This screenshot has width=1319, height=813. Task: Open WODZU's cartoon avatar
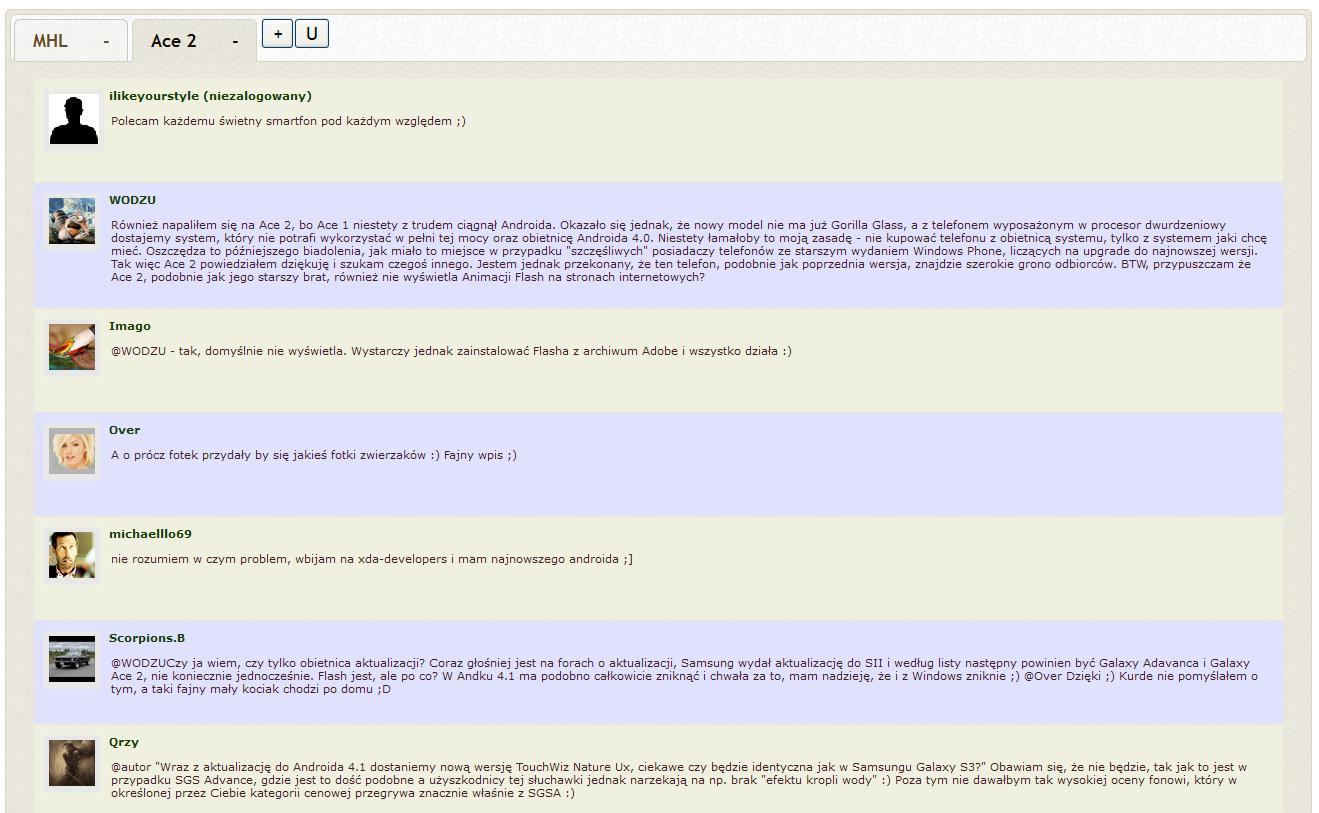(72, 221)
